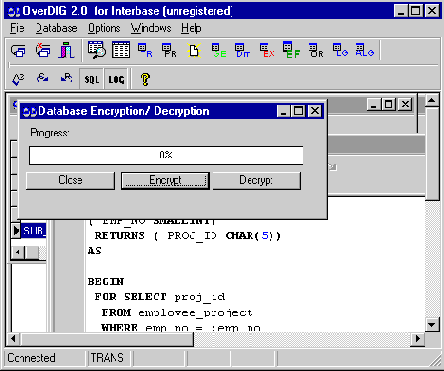Click the 0% progress bar

click(x=166, y=155)
